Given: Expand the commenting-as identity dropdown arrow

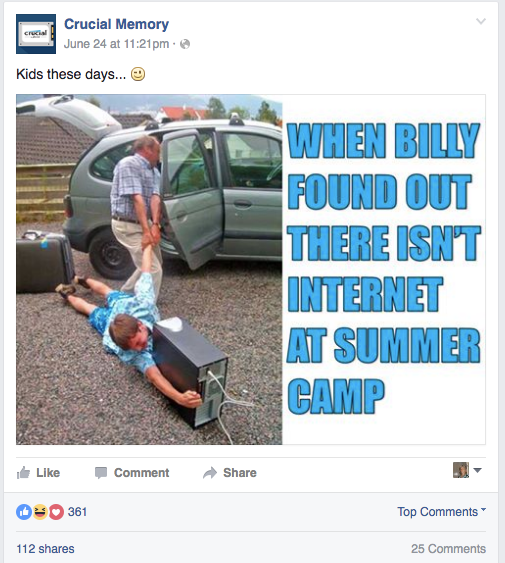Looking at the screenshot, I should pyautogui.click(x=477, y=470).
